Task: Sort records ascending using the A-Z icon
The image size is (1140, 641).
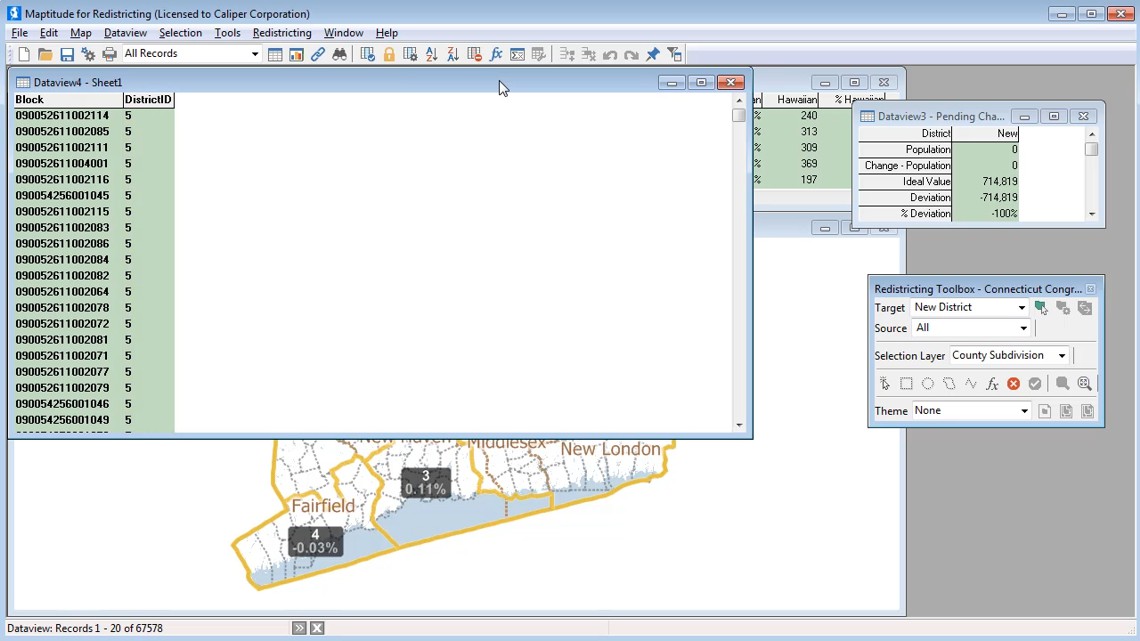Action: coord(431,54)
